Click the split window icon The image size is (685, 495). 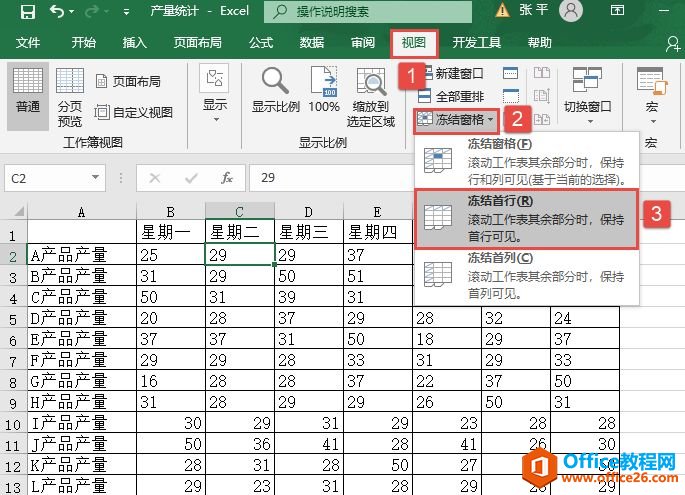pos(510,73)
